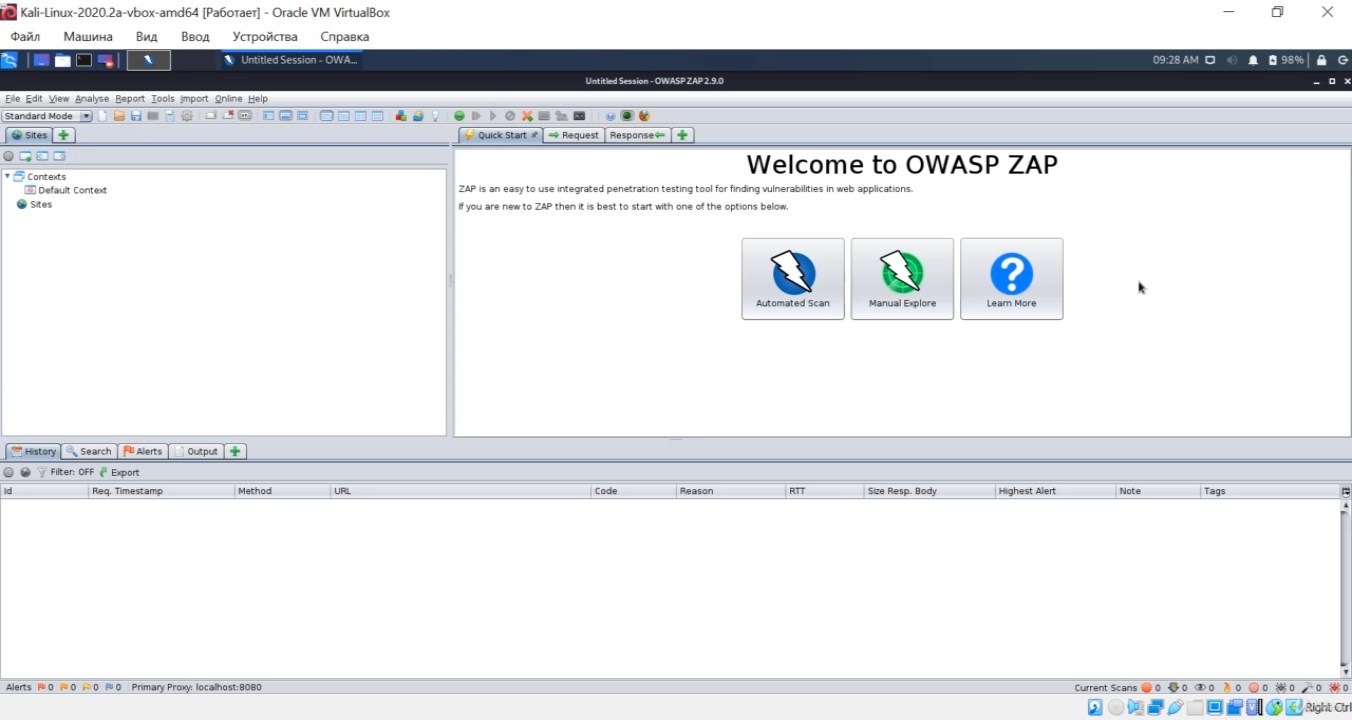
Task: Select Default Context in the tree
Action: pos(72,190)
